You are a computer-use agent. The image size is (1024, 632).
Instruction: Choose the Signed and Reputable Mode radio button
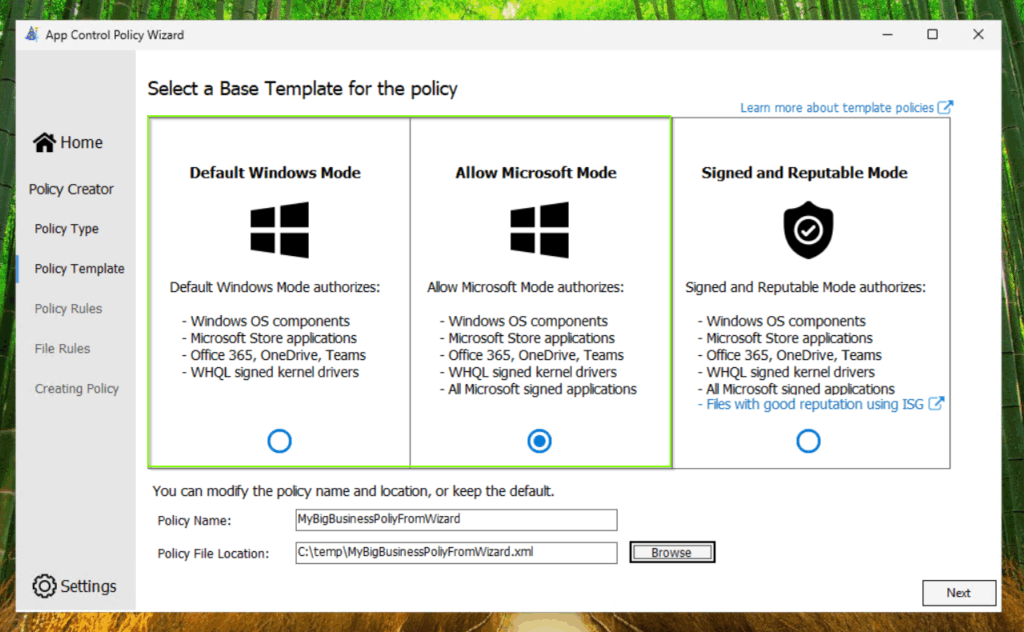(808, 441)
